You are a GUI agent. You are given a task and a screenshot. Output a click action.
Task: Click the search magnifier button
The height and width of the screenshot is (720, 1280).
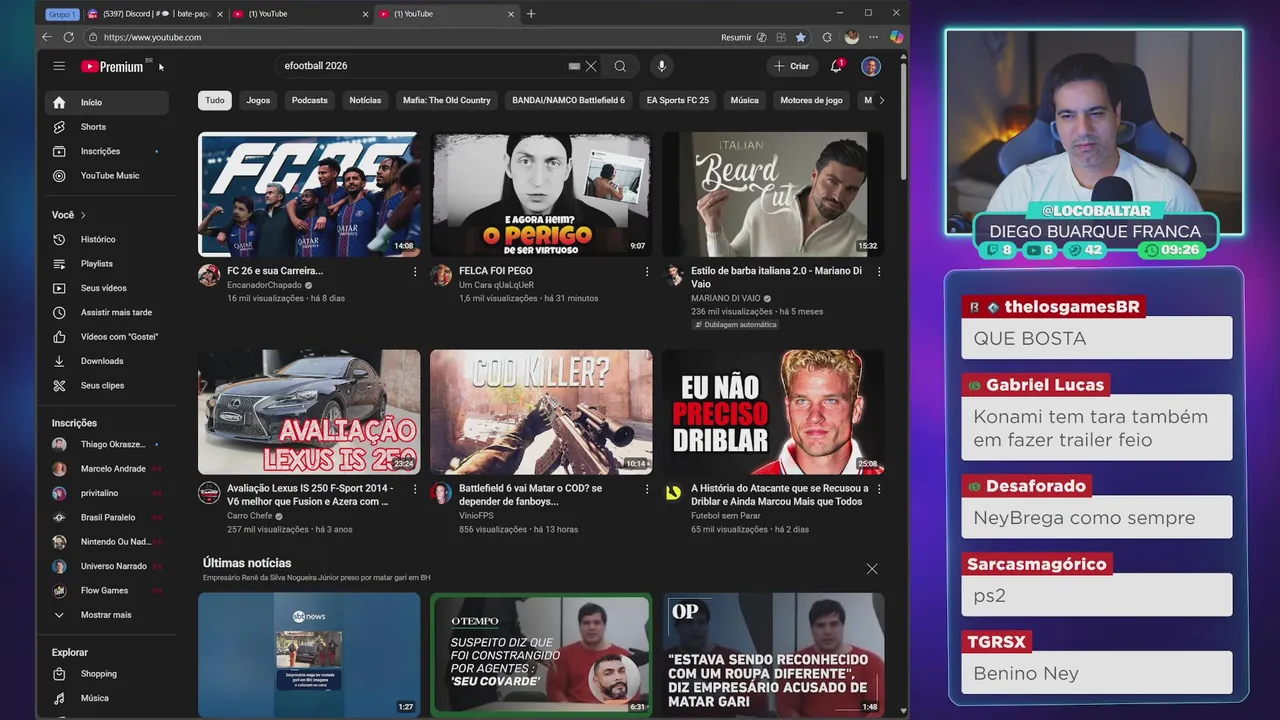[620, 66]
